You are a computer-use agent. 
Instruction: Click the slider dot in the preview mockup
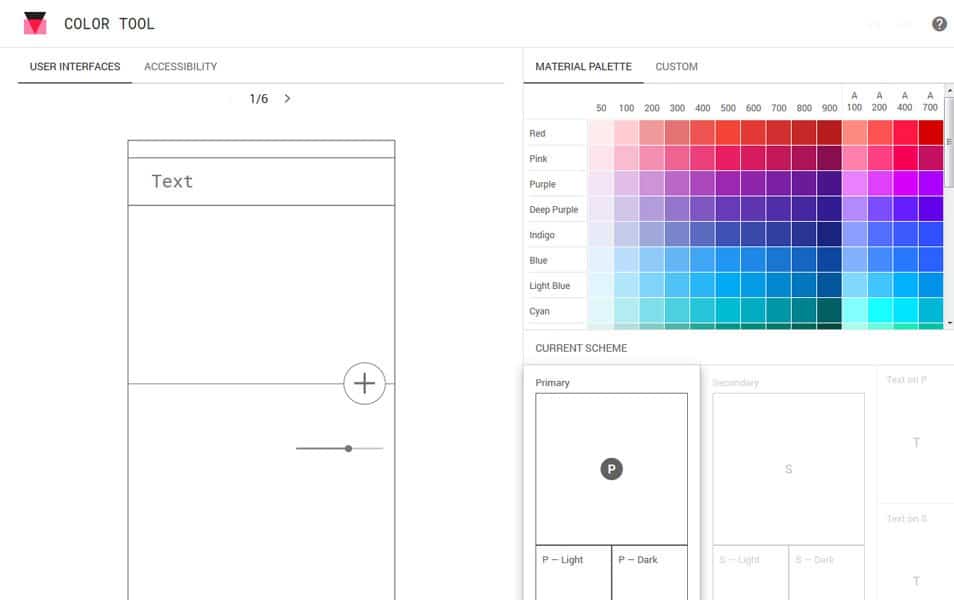tap(347, 448)
